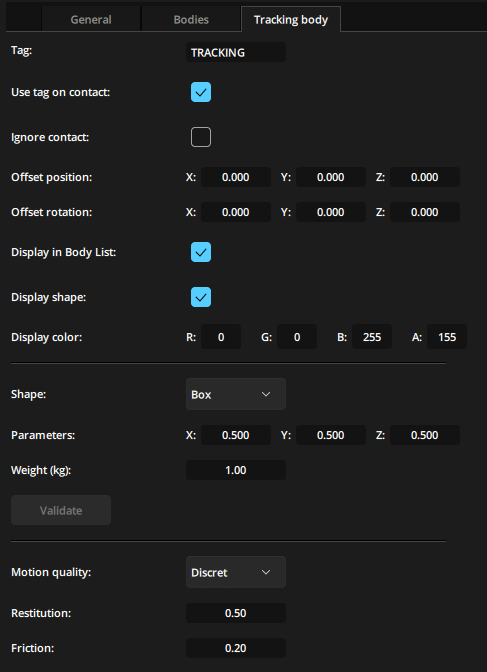Click the Tag field containing TRACKING
This screenshot has width=487, height=672.
(x=236, y=52)
